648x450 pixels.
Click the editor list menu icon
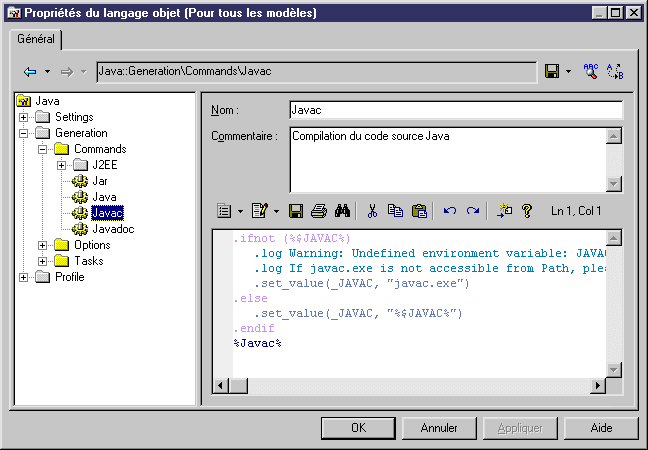tap(224, 211)
